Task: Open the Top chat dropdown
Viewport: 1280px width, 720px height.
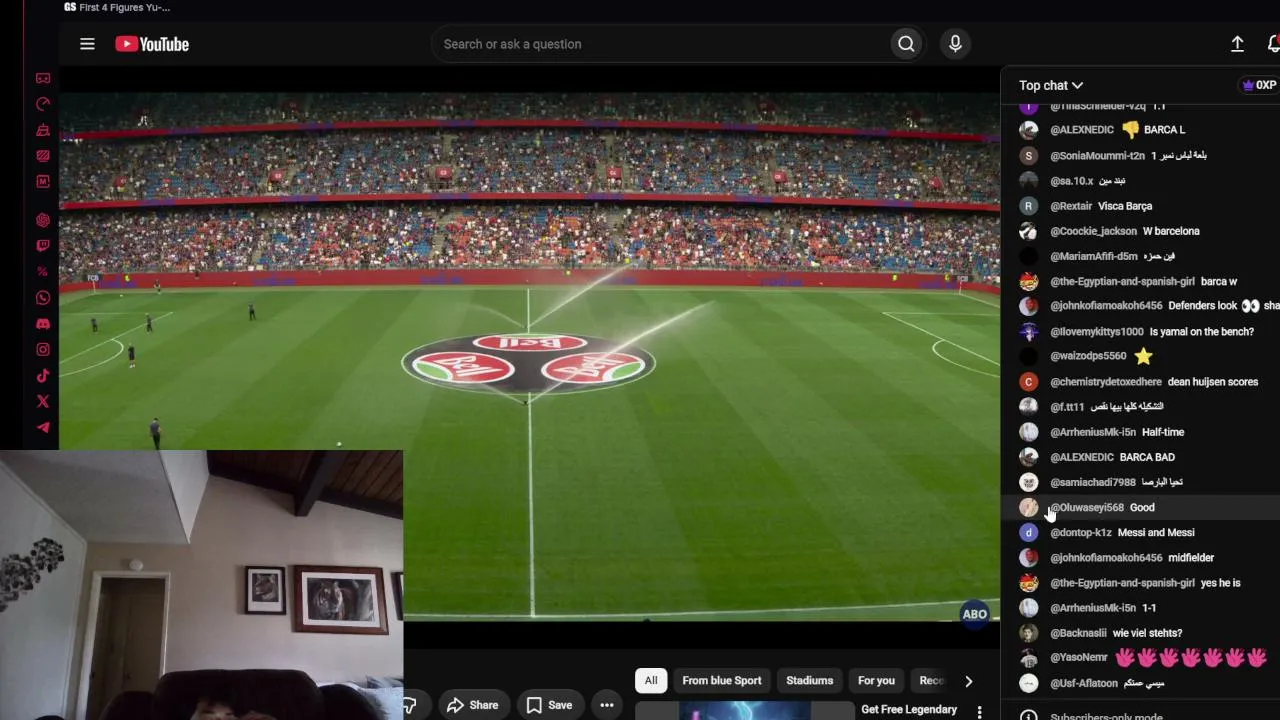Action: [1051, 86]
